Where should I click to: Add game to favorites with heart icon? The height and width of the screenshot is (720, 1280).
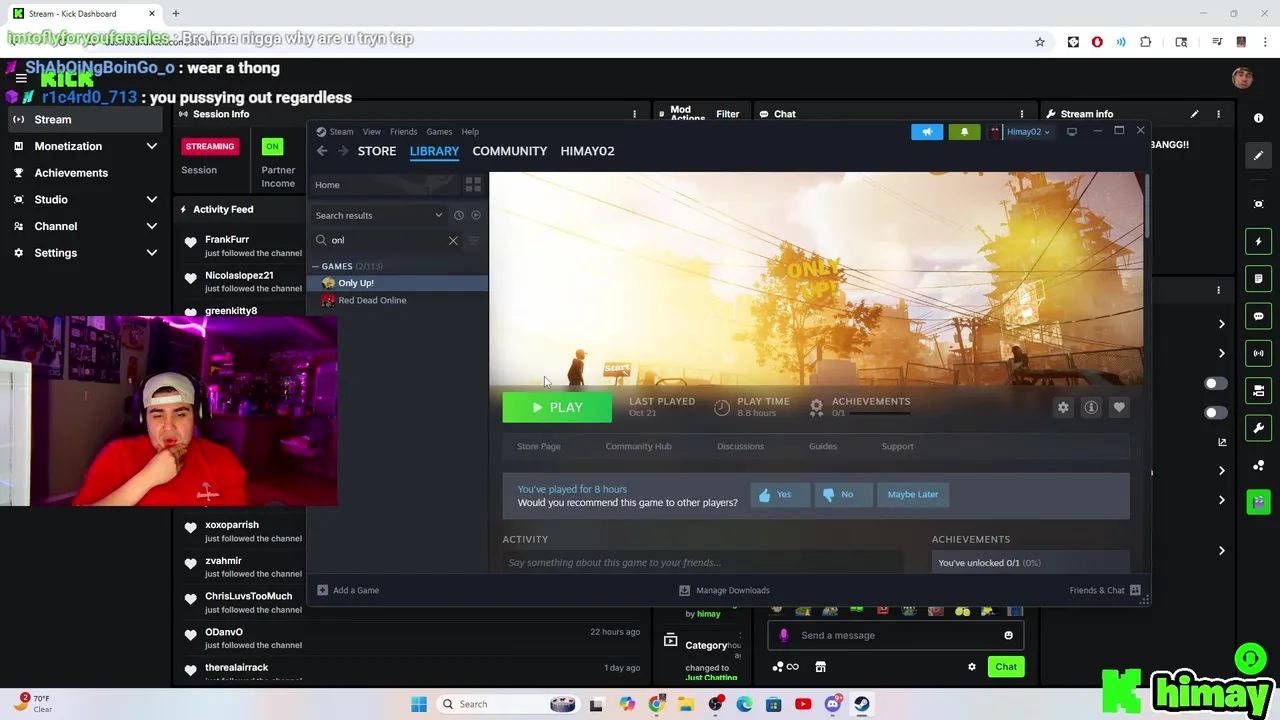1119,407
